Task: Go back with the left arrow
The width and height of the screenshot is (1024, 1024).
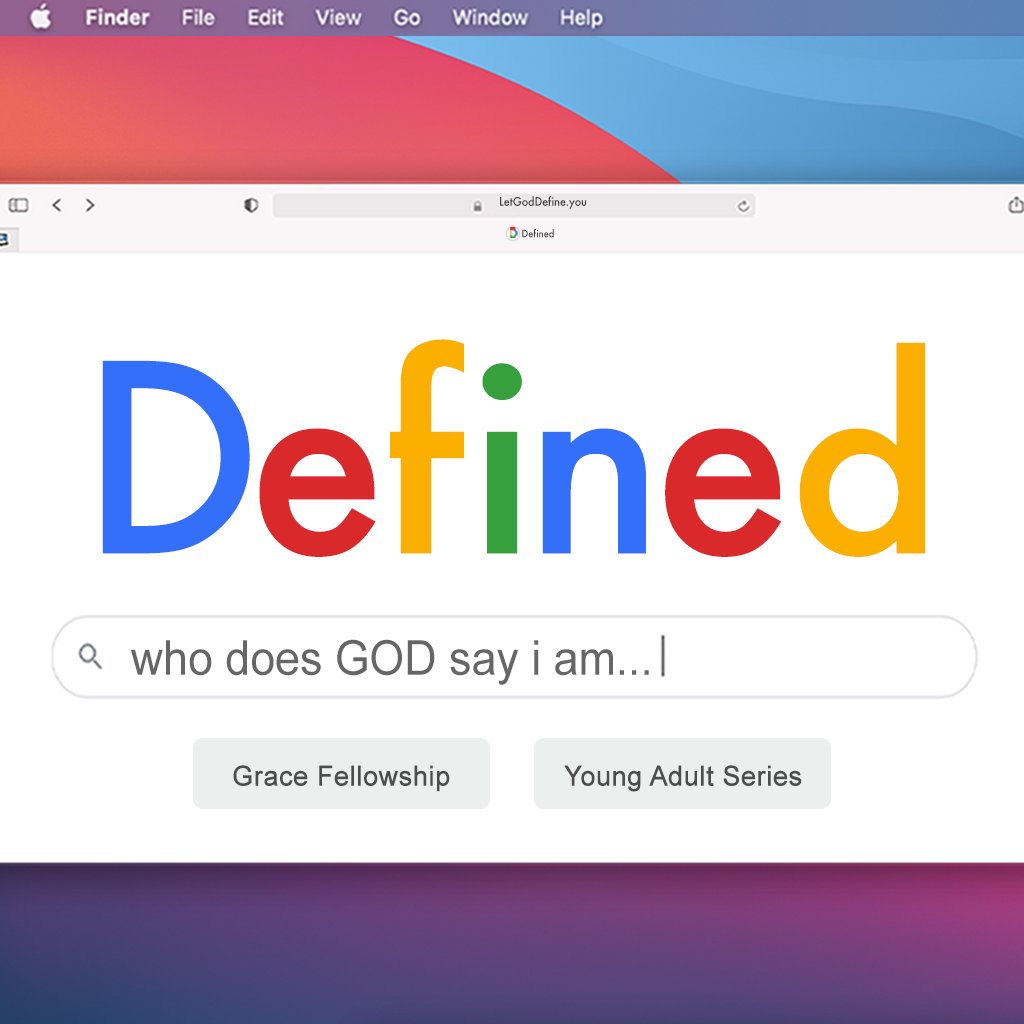Action: (57, 205)
